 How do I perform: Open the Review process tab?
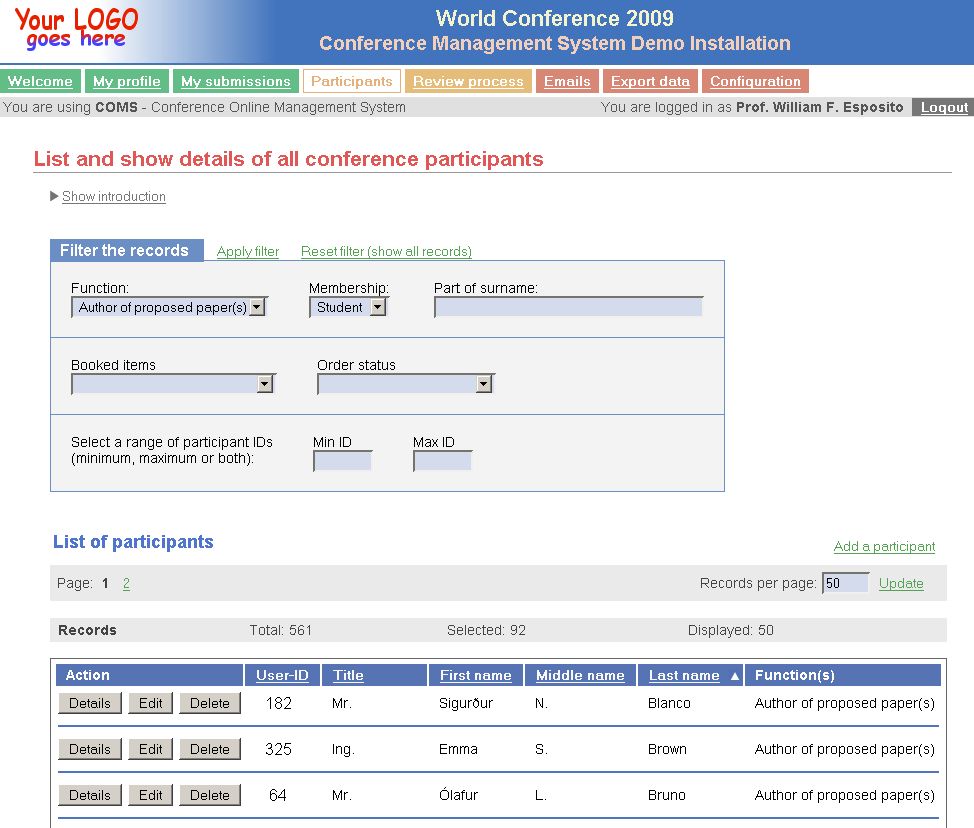tap(468, 81)
